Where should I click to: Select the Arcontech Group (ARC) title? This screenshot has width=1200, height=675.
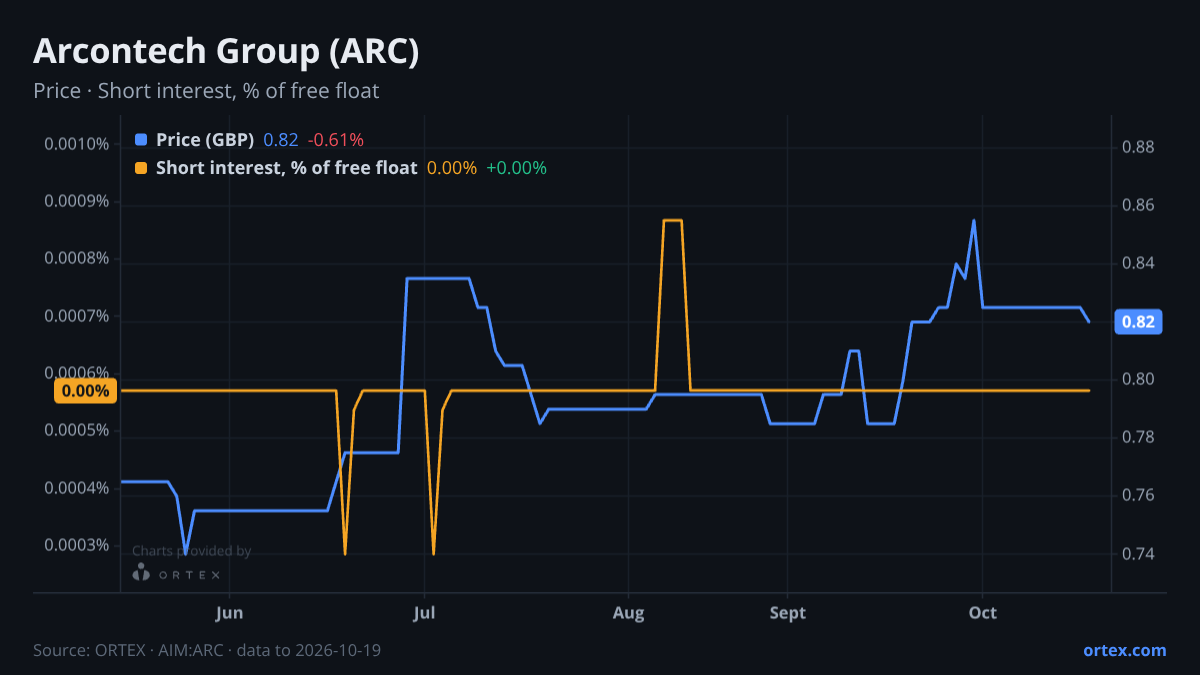[226, 52]
